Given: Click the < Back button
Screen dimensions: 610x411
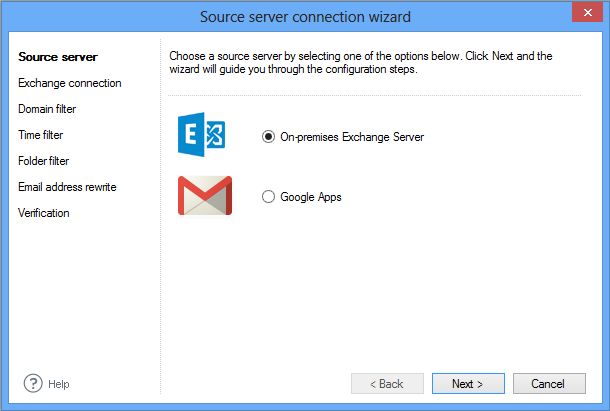Looking at the screenshot, I should point(387,384).
